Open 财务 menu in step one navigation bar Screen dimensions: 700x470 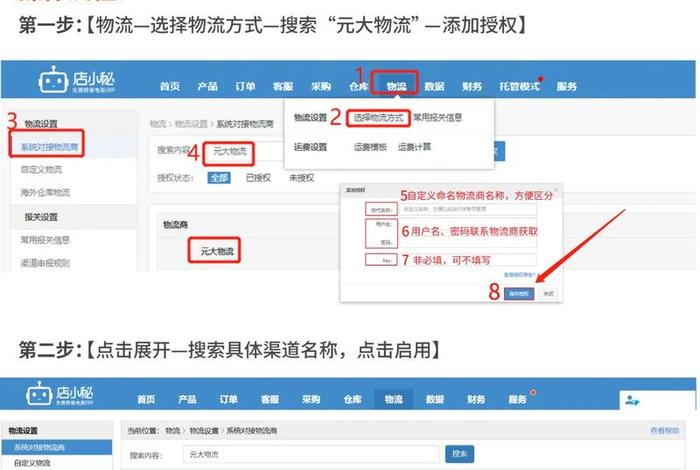[x=472, y=87]
